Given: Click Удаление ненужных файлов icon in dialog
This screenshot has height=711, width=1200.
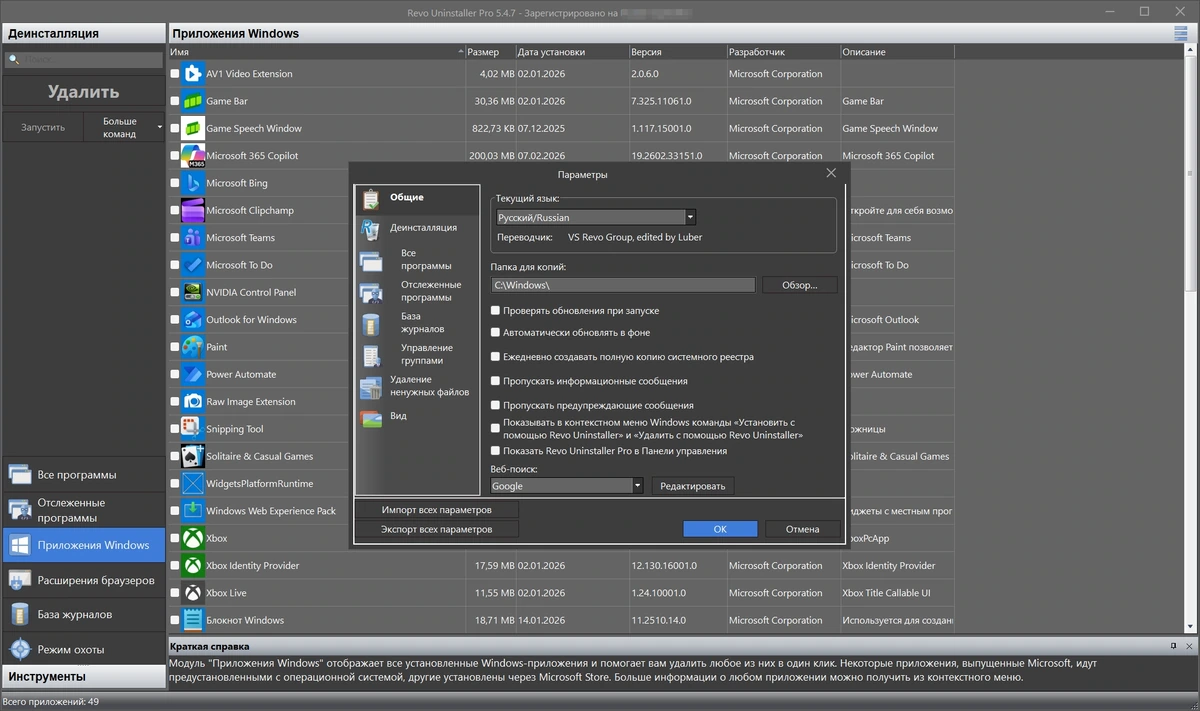Looking at the screenshot, I should [x=371, y=387].
